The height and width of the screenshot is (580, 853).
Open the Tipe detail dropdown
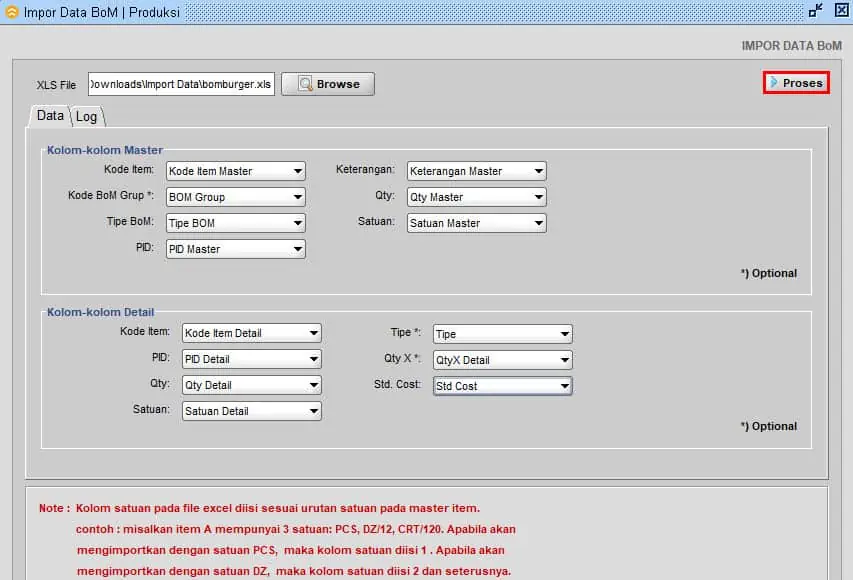coord(503,334)
